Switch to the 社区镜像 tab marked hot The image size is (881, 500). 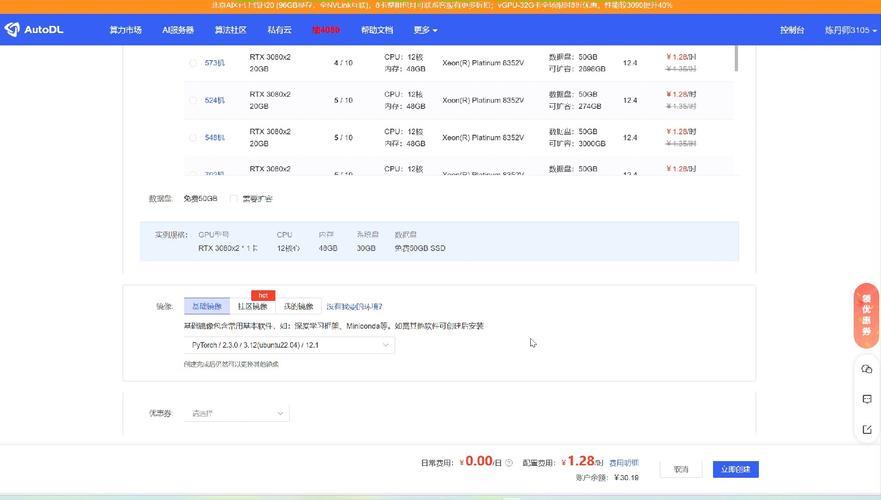tap(252, 306)
